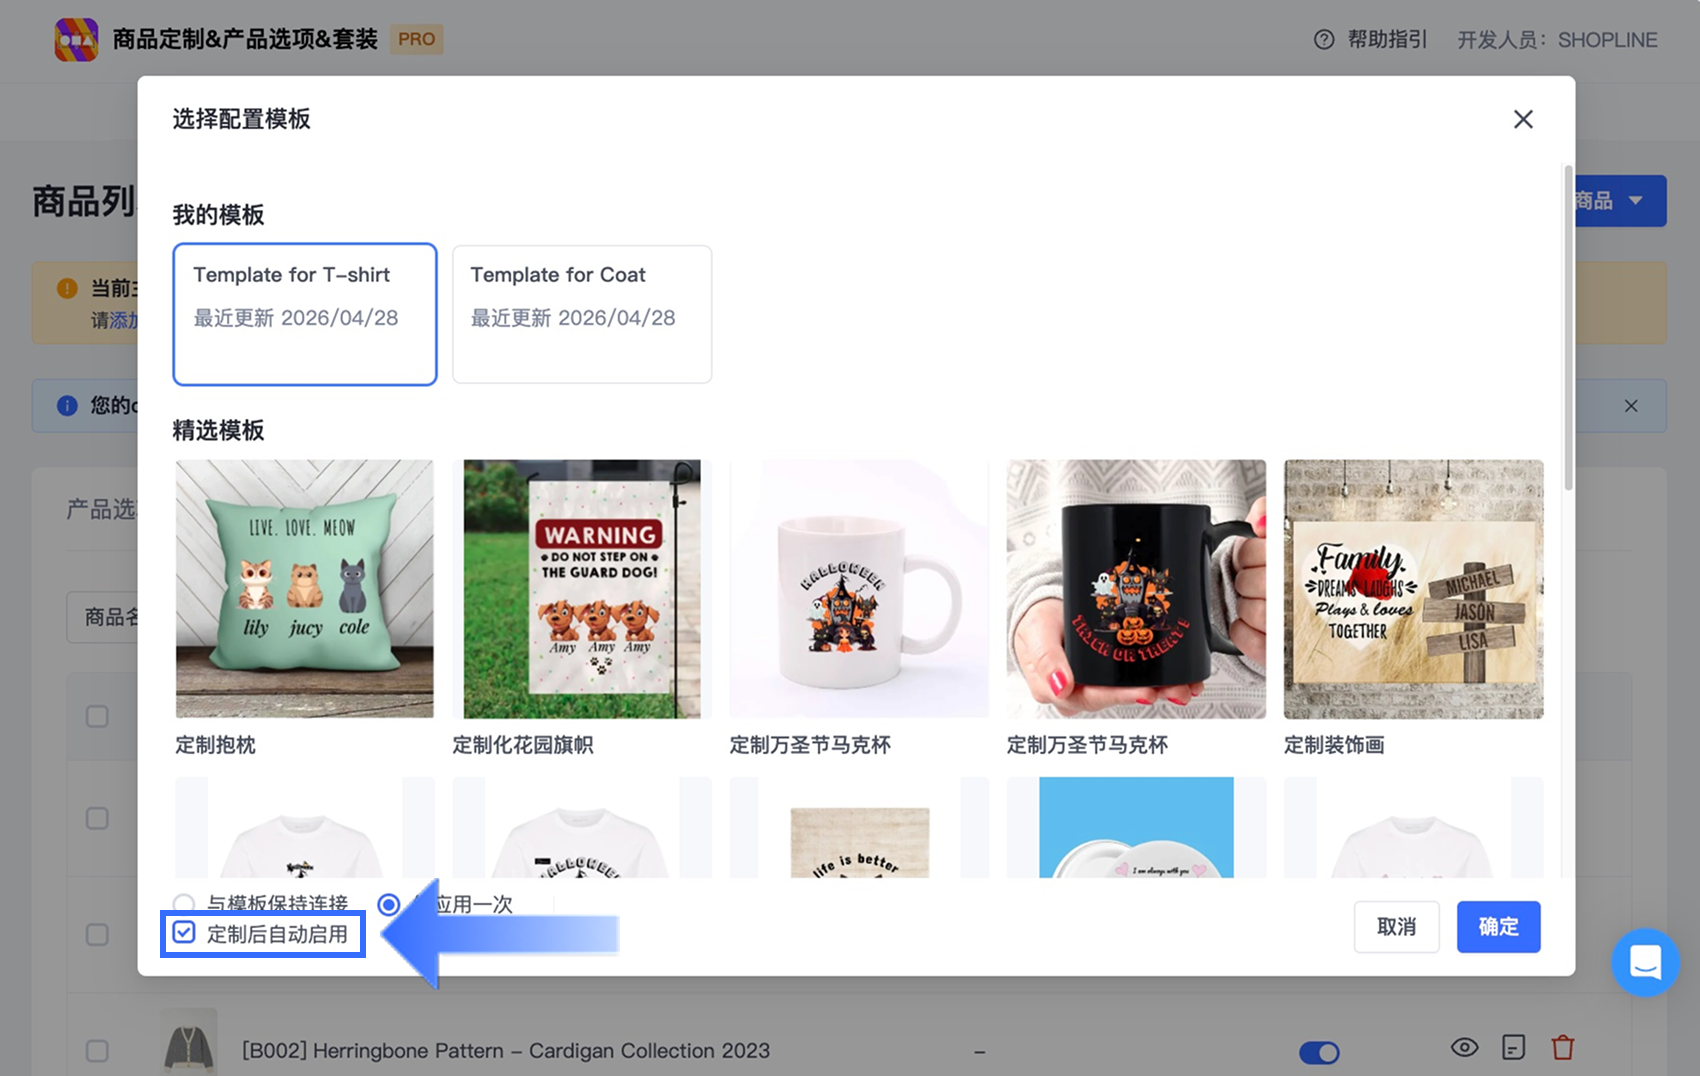
Task: Click the blue info icon in banner
Action: coord(67,405)
